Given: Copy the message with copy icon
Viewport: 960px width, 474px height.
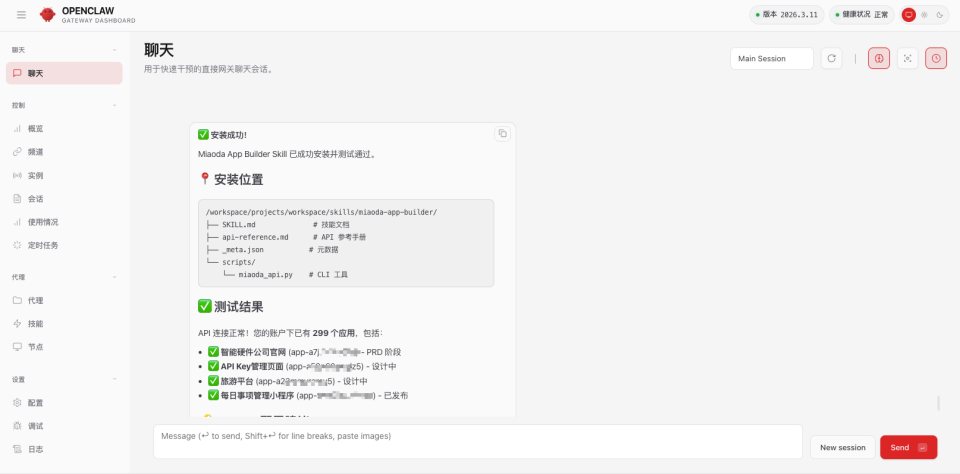Looking at the screenshot, I should [502, 134].
